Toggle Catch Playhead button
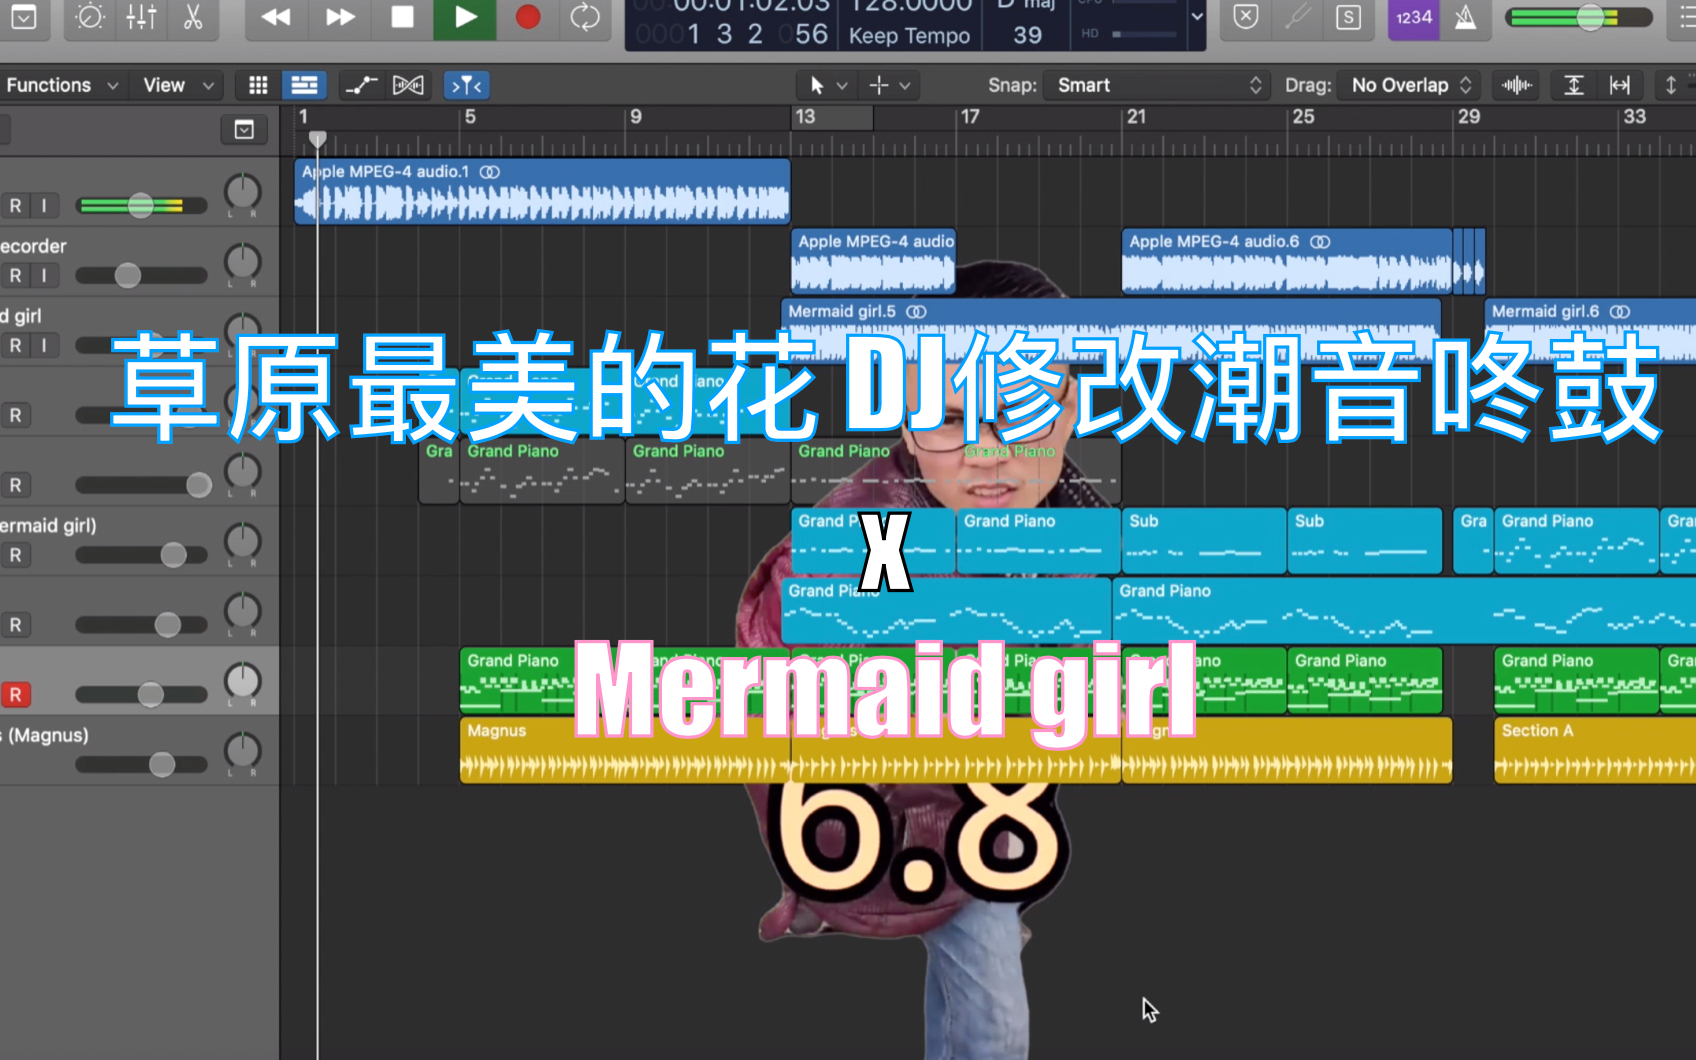Image resolution: width=1696 pixels, height=1060 pixels. [x=467, y=85]
